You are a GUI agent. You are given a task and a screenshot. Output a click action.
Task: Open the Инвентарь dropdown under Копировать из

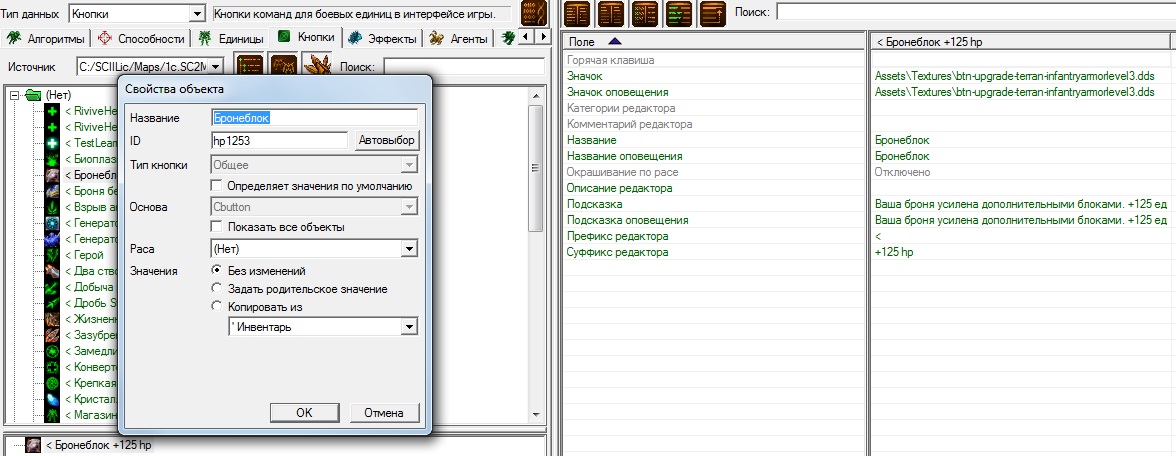(323, 327)
